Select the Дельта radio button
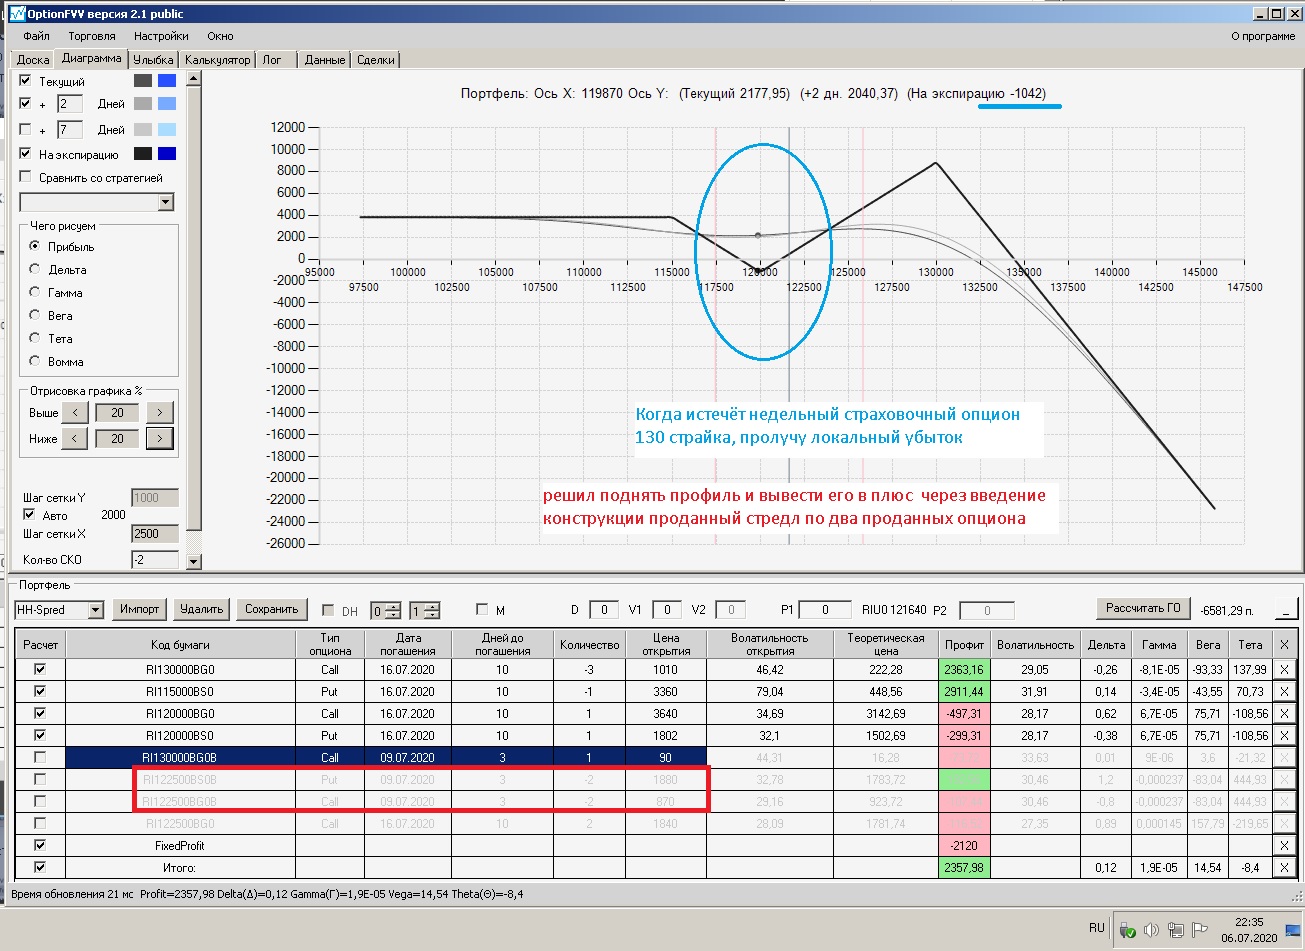Image resolution: width=1305 pixels, height=951 pixels. [x=36, y=270]
